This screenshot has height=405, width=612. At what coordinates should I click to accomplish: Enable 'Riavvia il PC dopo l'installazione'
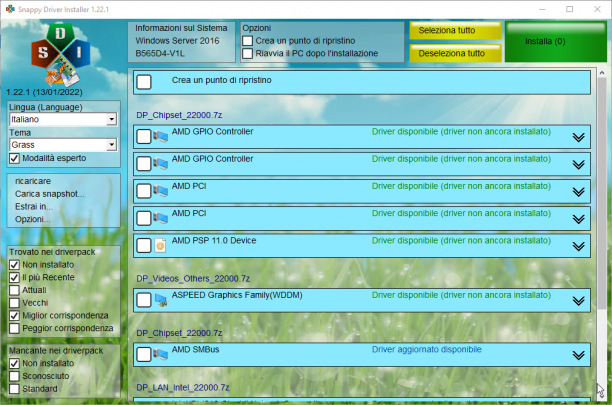(x=247, y=53)
